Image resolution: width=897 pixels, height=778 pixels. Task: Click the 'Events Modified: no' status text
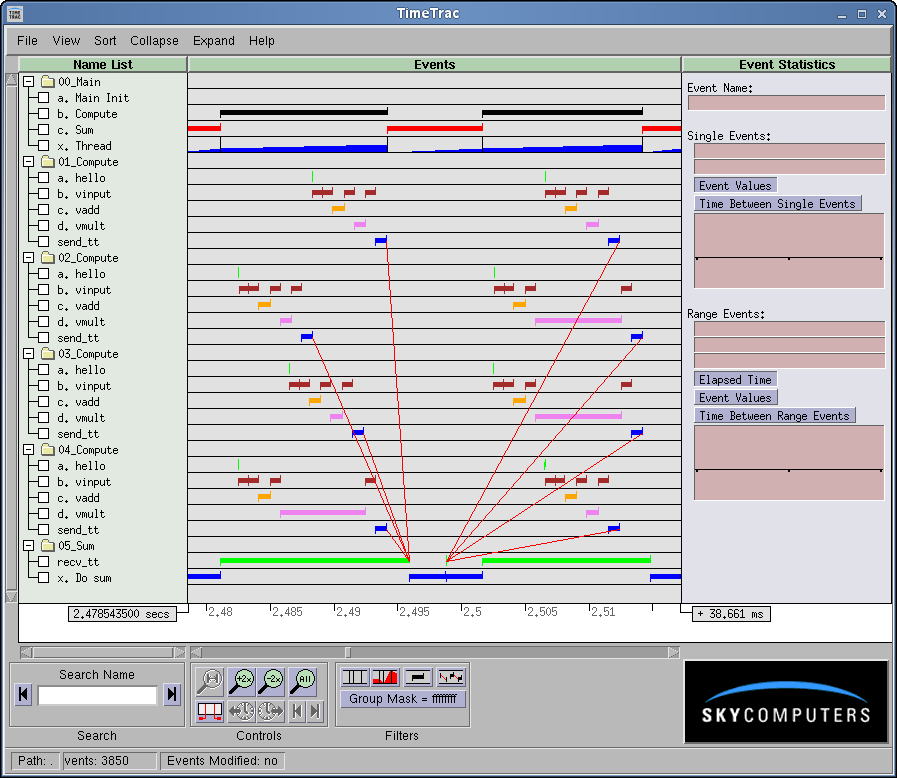pos(222,761)
